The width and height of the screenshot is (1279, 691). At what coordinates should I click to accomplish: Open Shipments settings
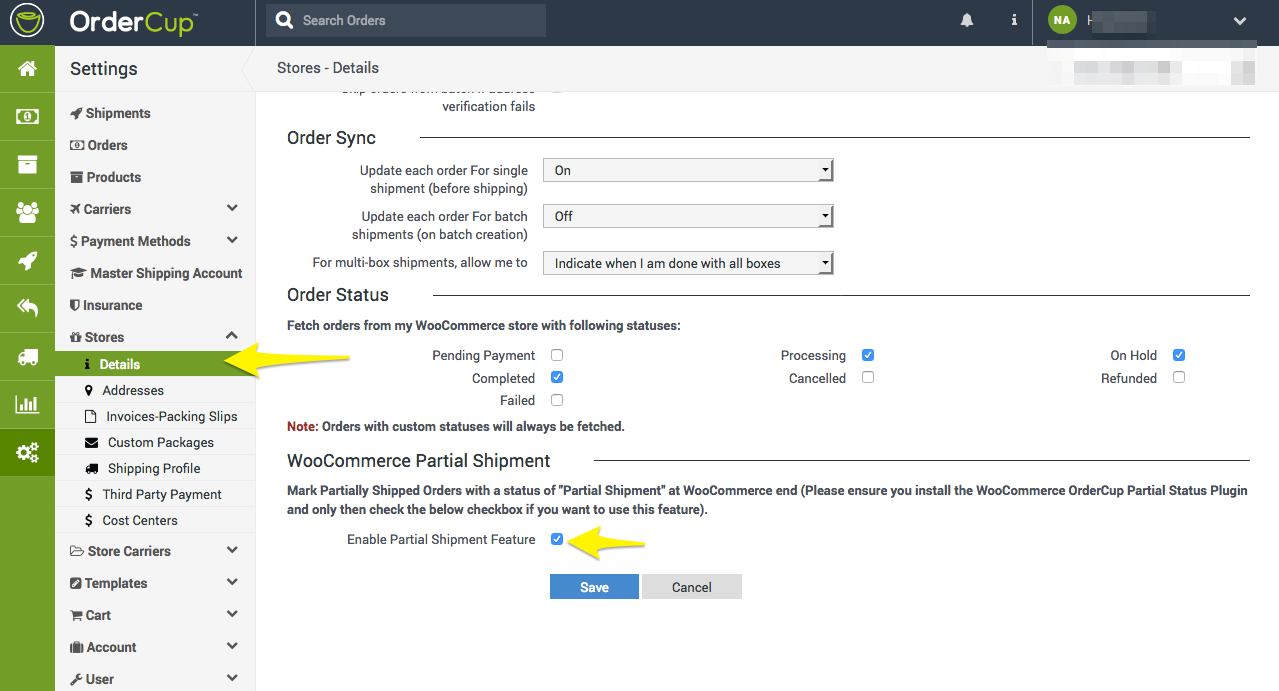(x=110, y=113)
